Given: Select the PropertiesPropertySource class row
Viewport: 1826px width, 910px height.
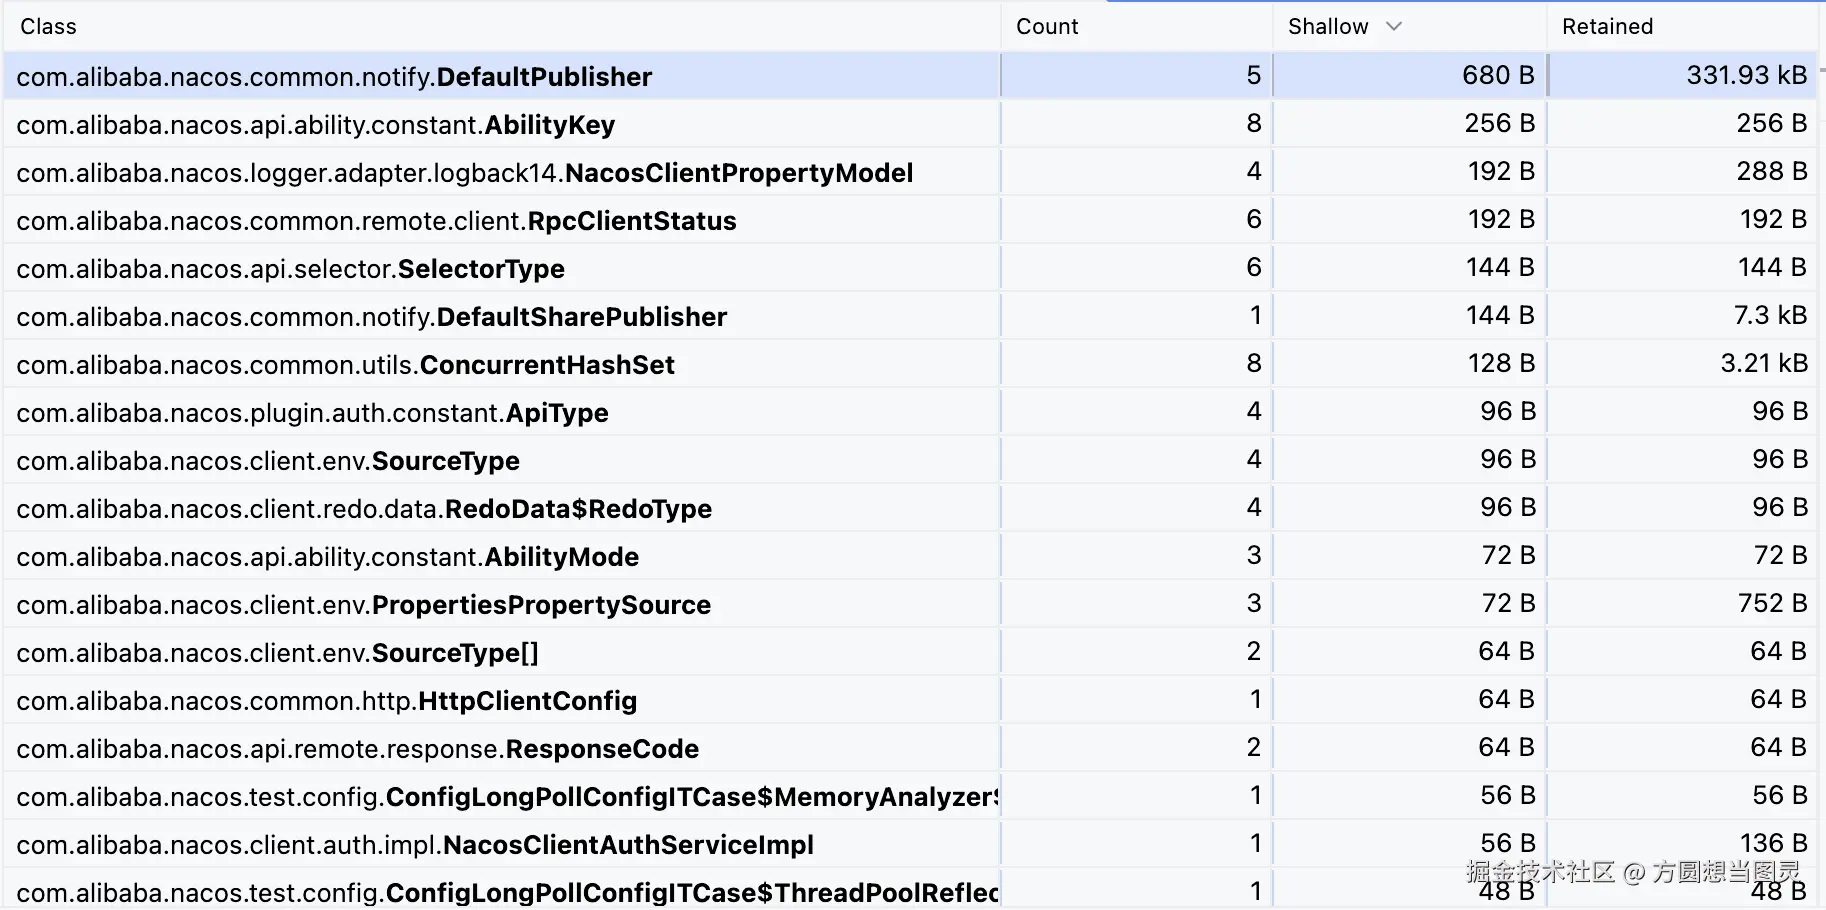Looking at the screenshot, I should (363, 605).
